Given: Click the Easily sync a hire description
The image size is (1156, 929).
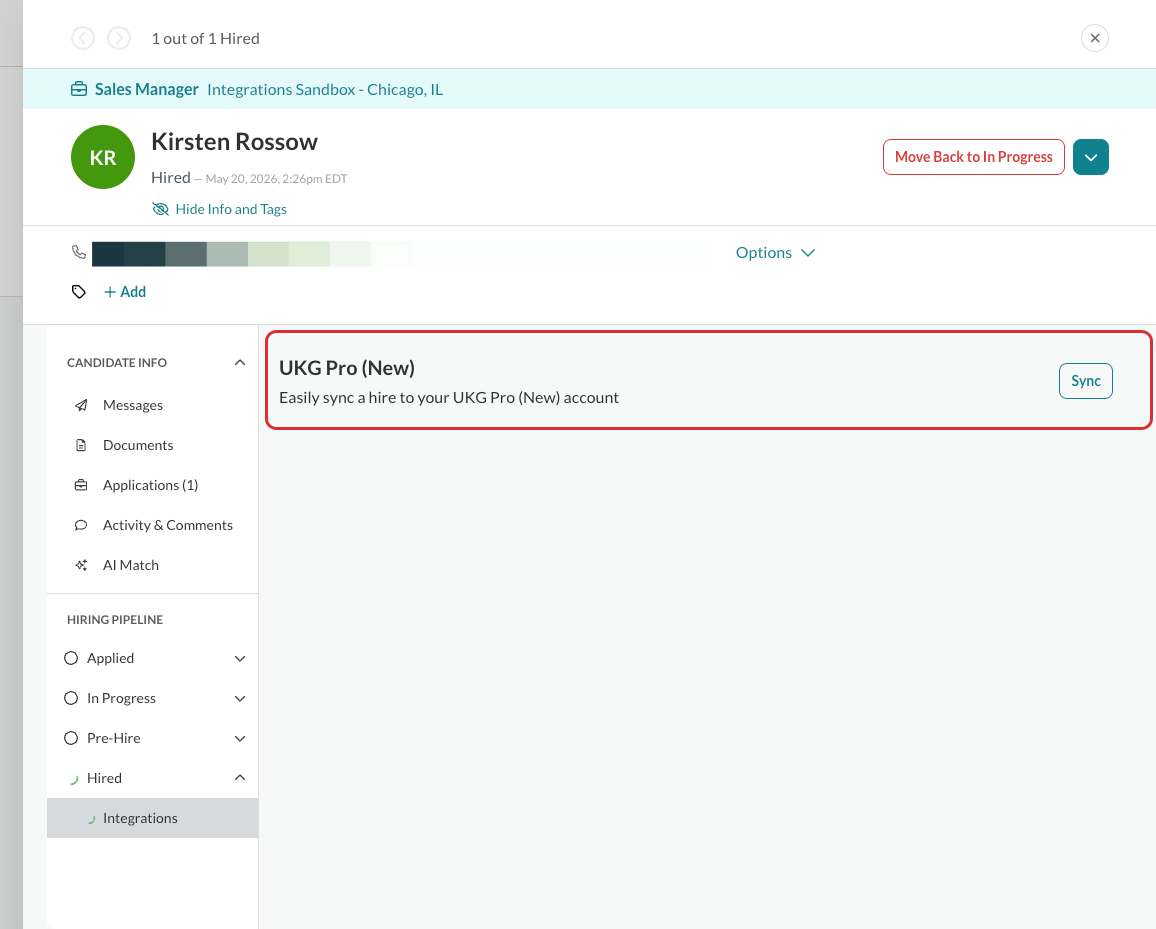Looking at the screenshot, I should pyautogui.click(x=449, y=398).
